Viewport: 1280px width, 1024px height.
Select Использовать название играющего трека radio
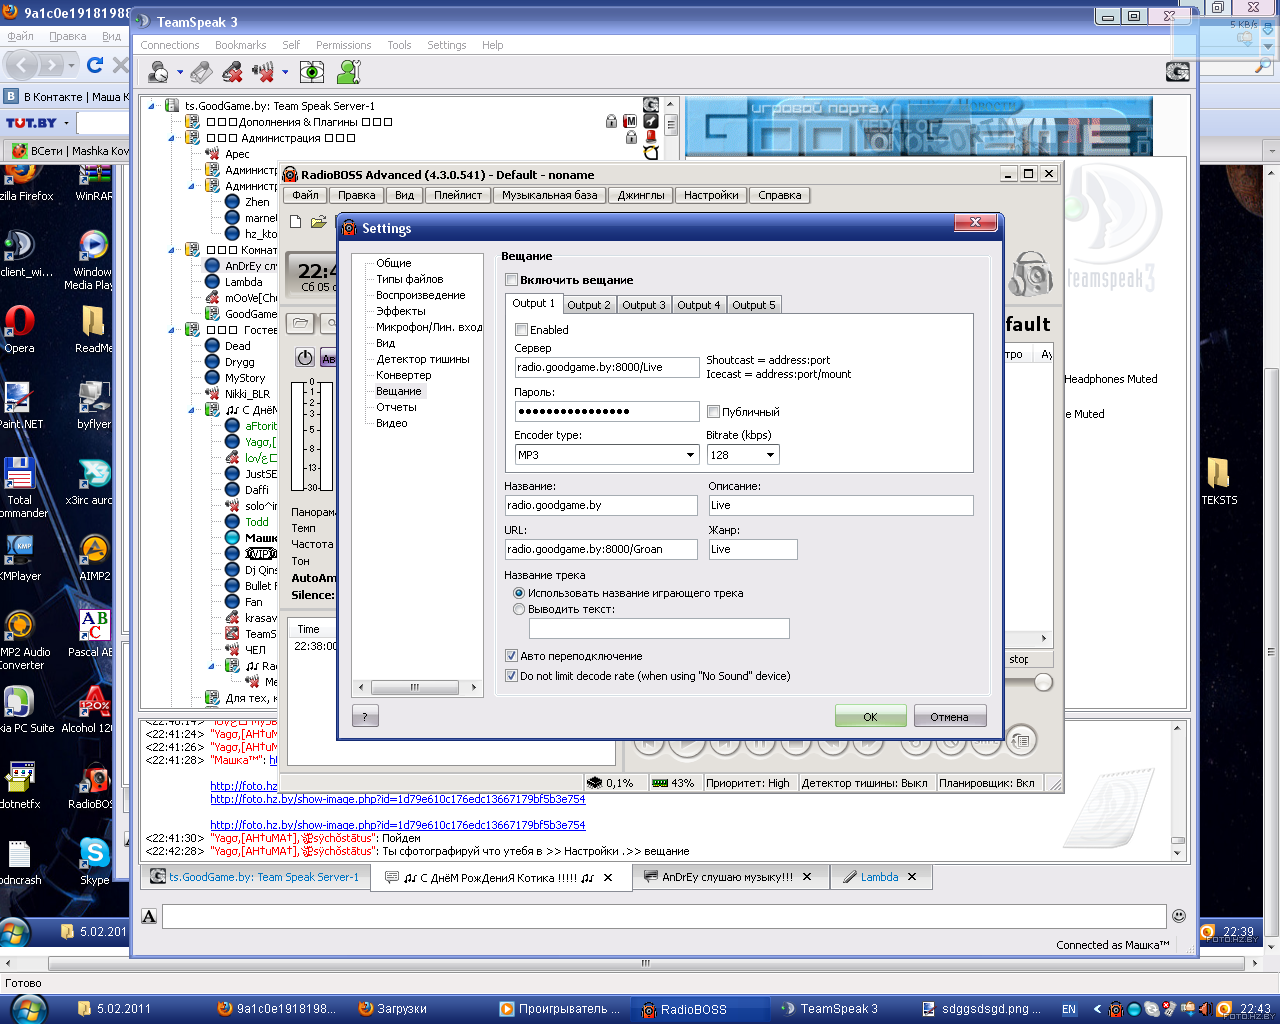coord(519,593)
